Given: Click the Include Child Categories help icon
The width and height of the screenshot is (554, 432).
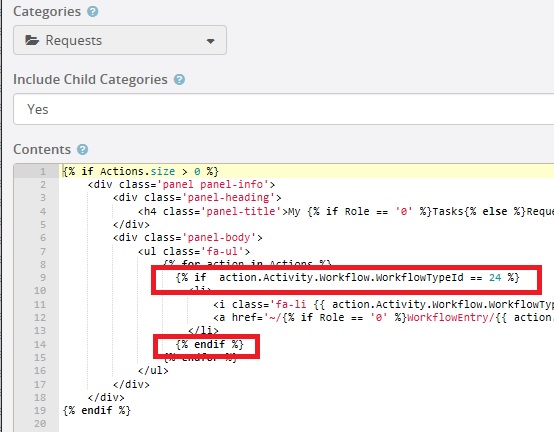Looking at the screenshot, I should [179, 79].
